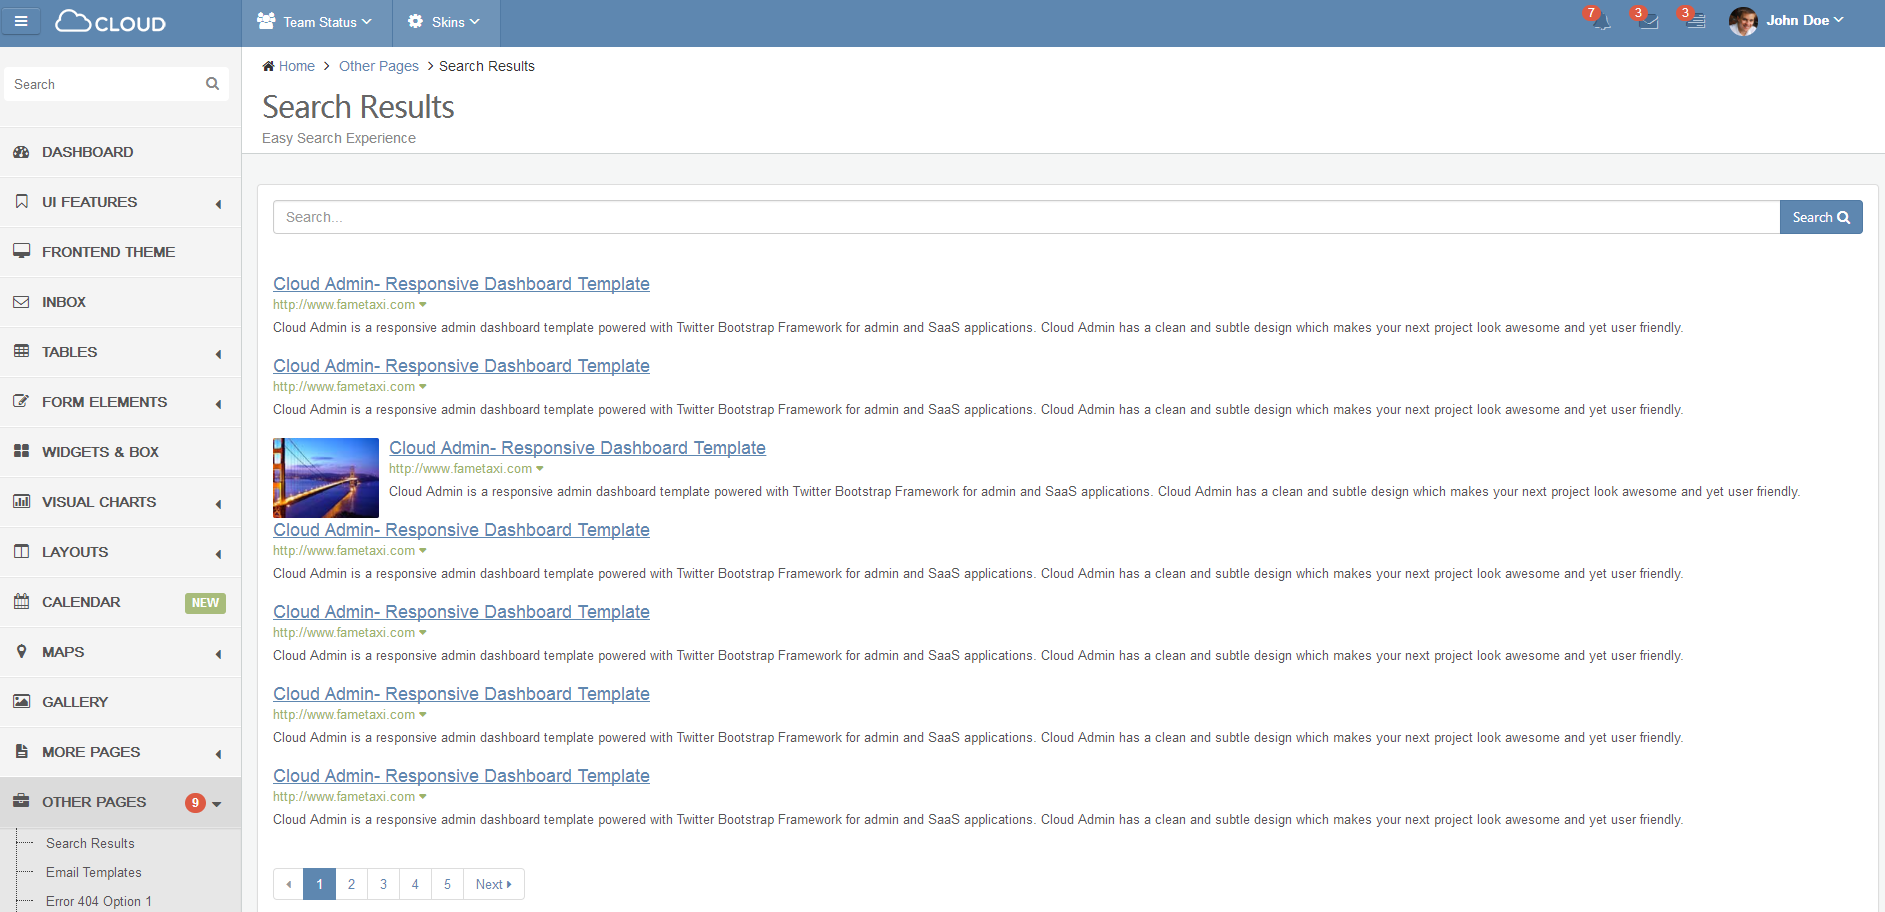Open Gallery from the sidebar
1885x912 pixels.
[x=120, y=702]
